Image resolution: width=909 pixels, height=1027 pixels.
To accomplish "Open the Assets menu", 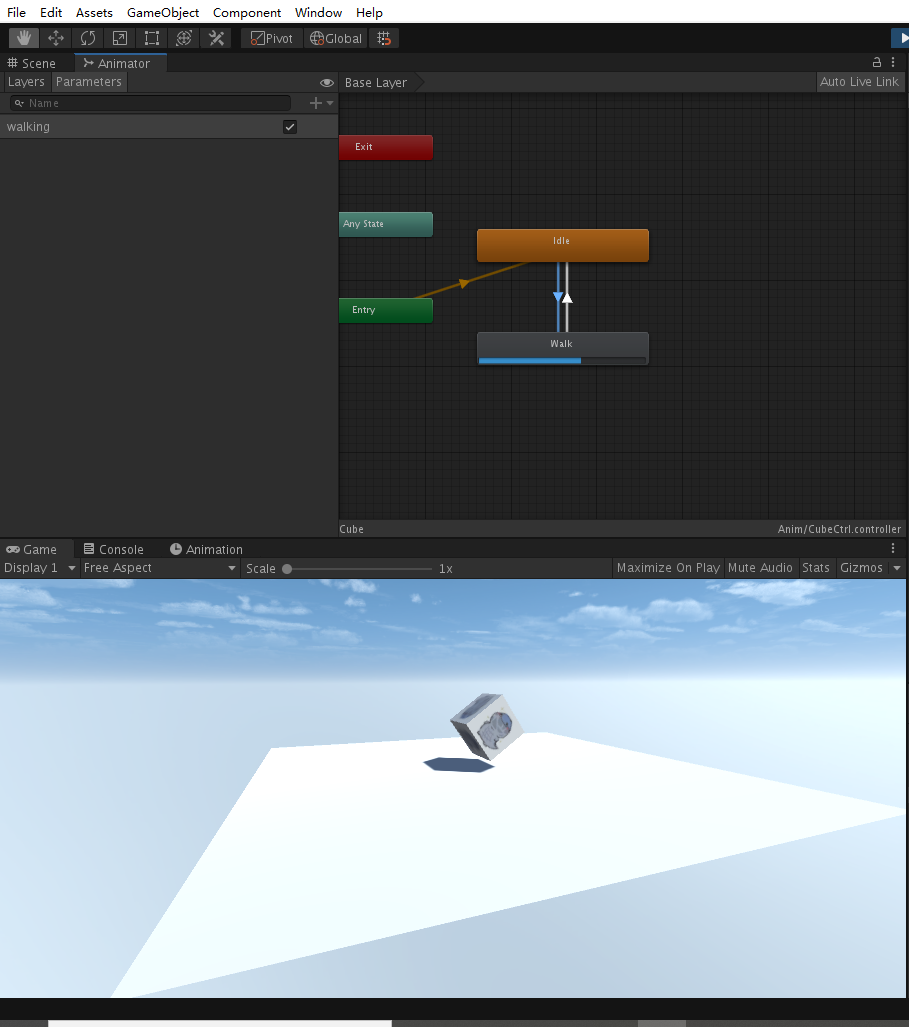I will (94, 12).
